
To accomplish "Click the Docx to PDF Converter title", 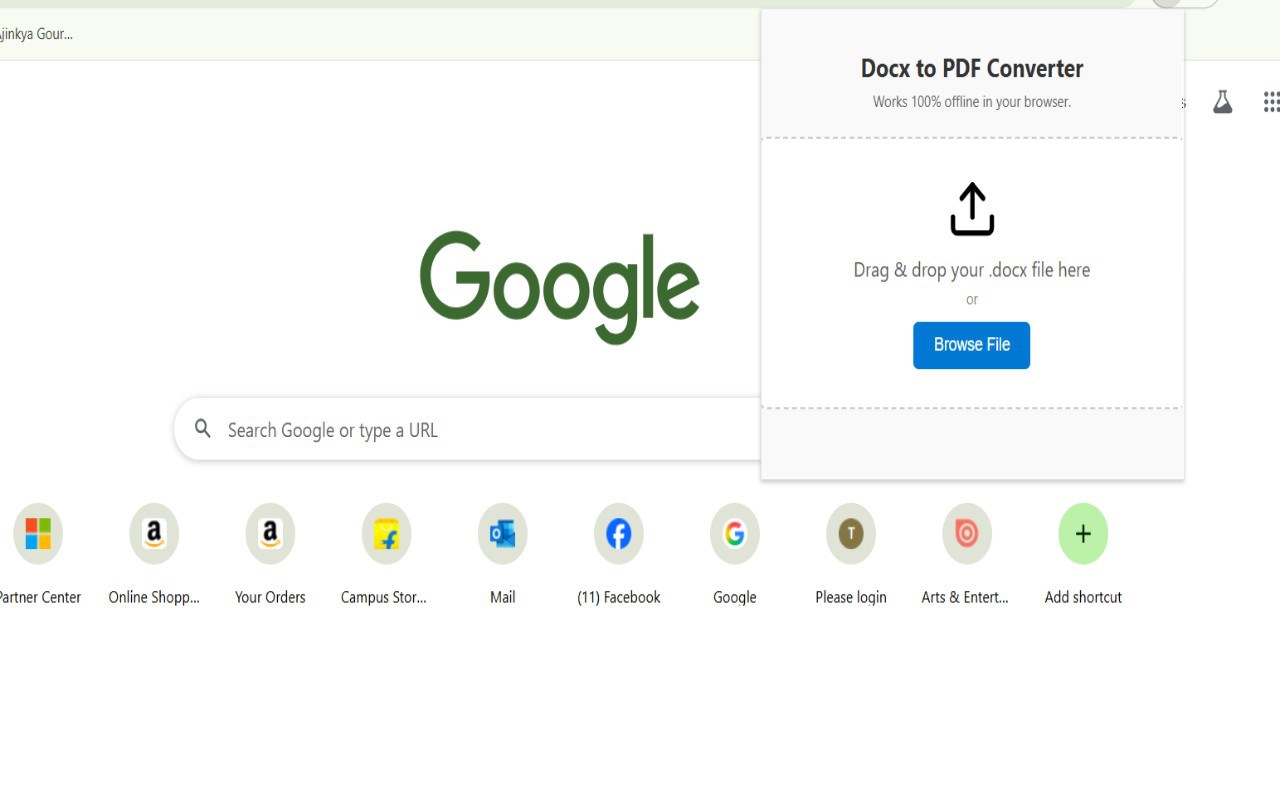I will 972,69.
